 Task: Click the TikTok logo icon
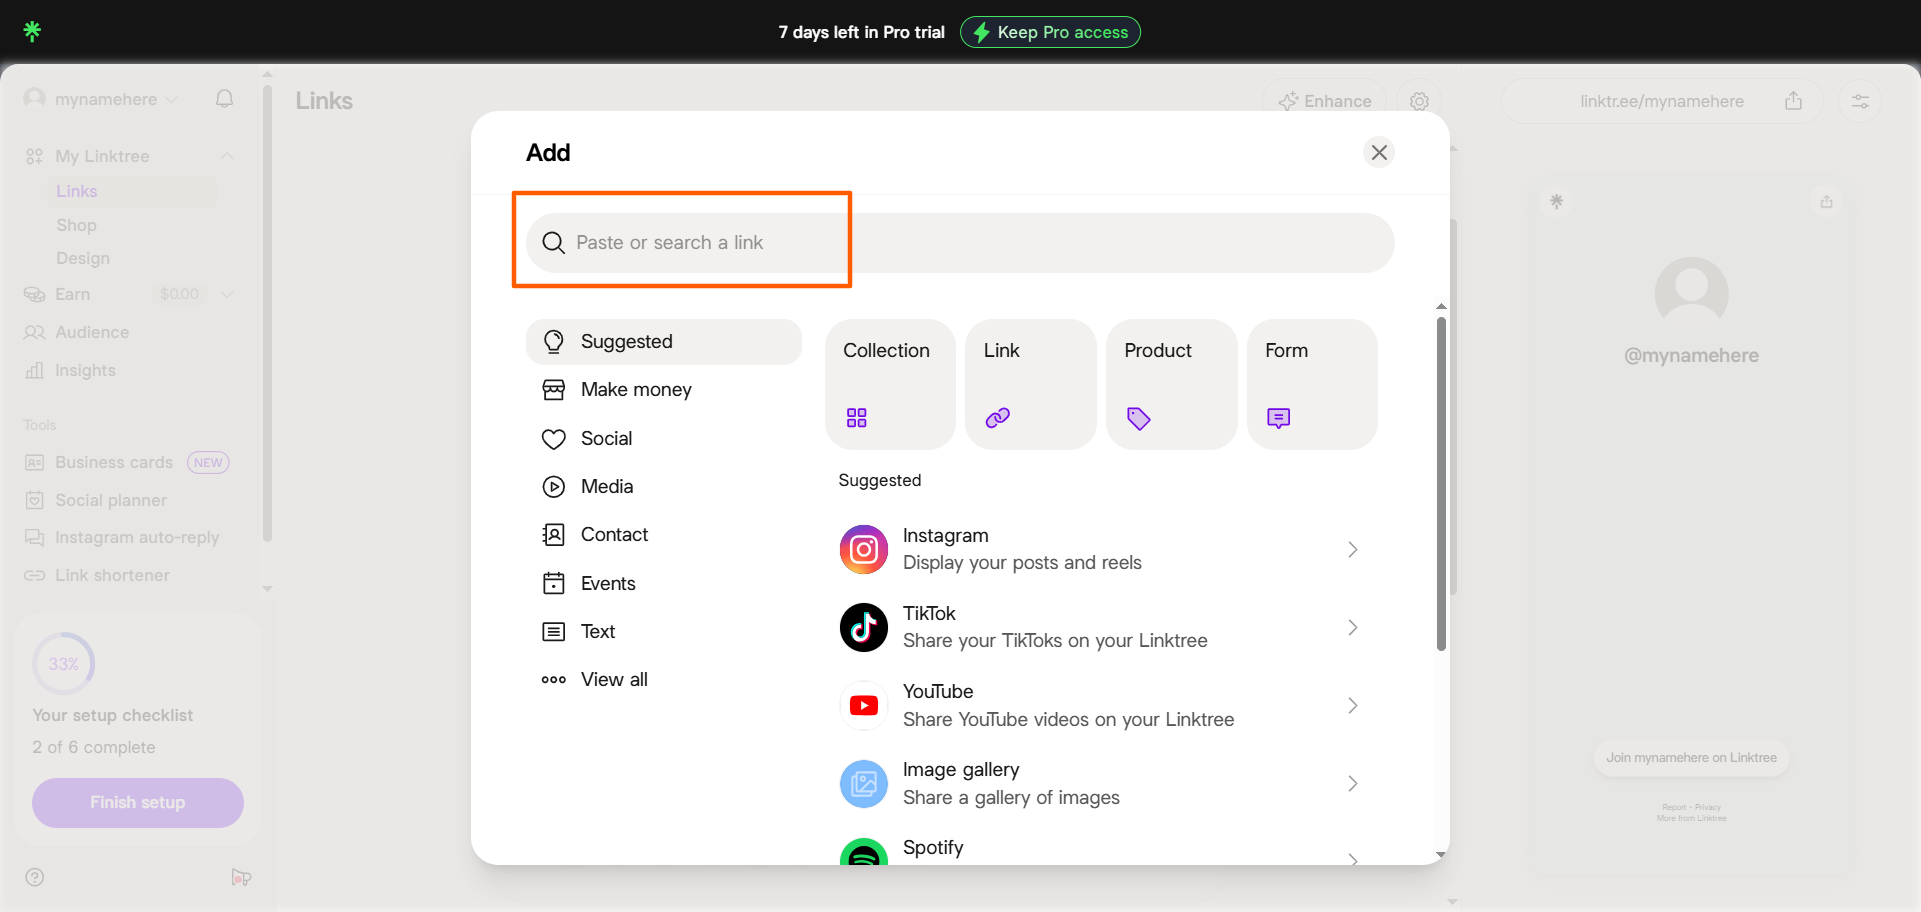864,628
